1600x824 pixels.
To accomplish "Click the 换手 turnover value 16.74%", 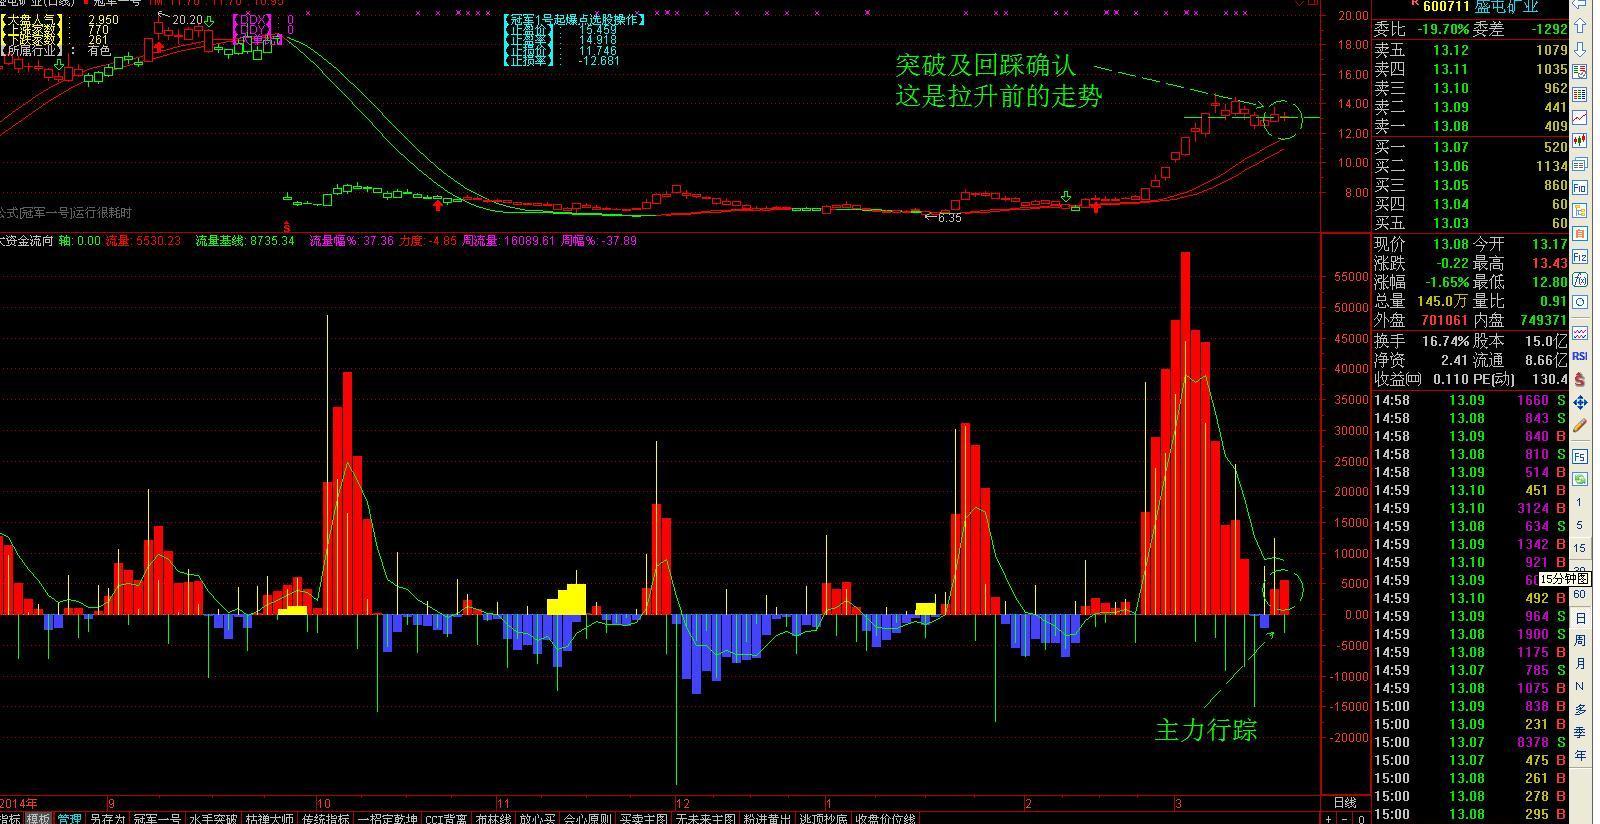I will point(1445,341).
